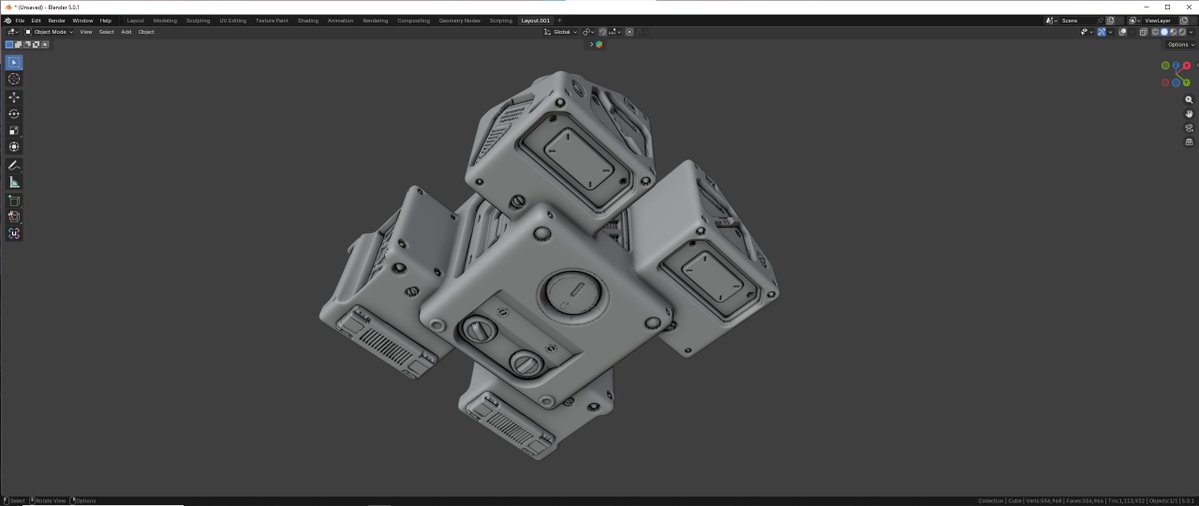Open the Render menu
The height and width of the screenshot is (506, 1199).
tap(57, 21)
